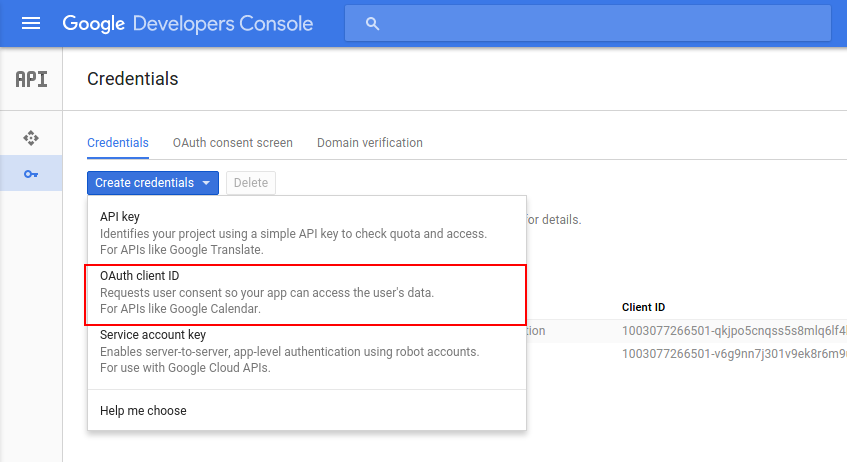The height and width of the screenshot is (462, 847).
Task: Go to the Domain verification tab
Action: tap(369, 143)
